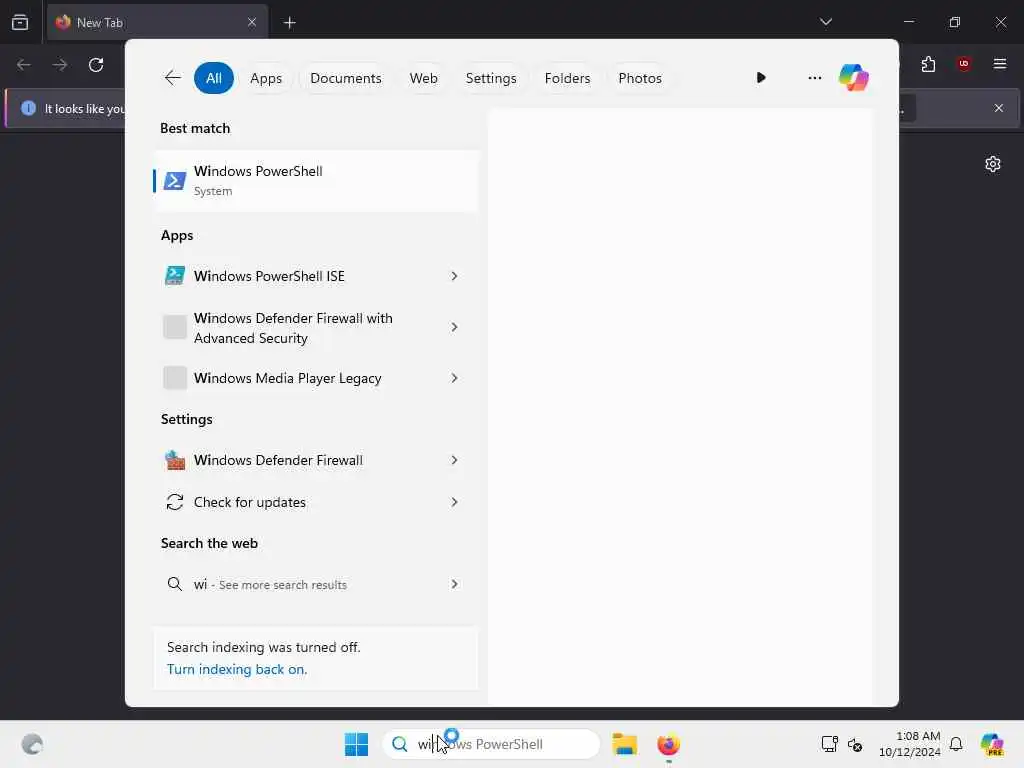The image size is (1024, 768).
Task: Open the Firefox hamburger application menu
Action: [x=1000, y=64]
